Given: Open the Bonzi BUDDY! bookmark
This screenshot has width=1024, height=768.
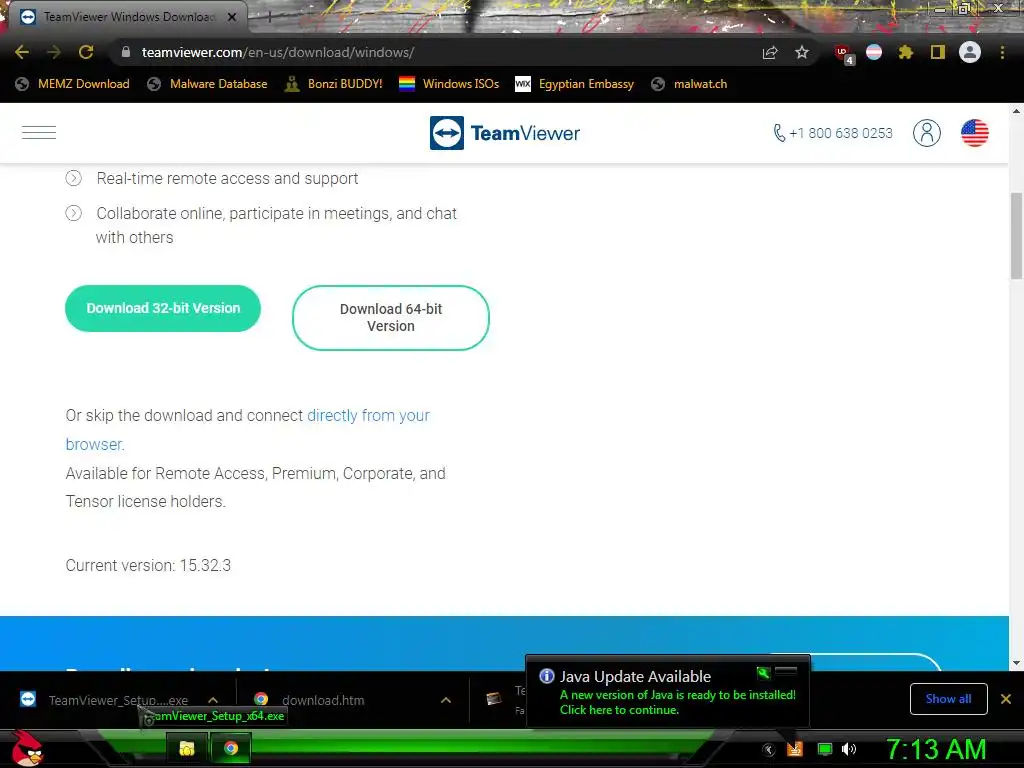Looking at the screenshot, I should click(334, 84).
